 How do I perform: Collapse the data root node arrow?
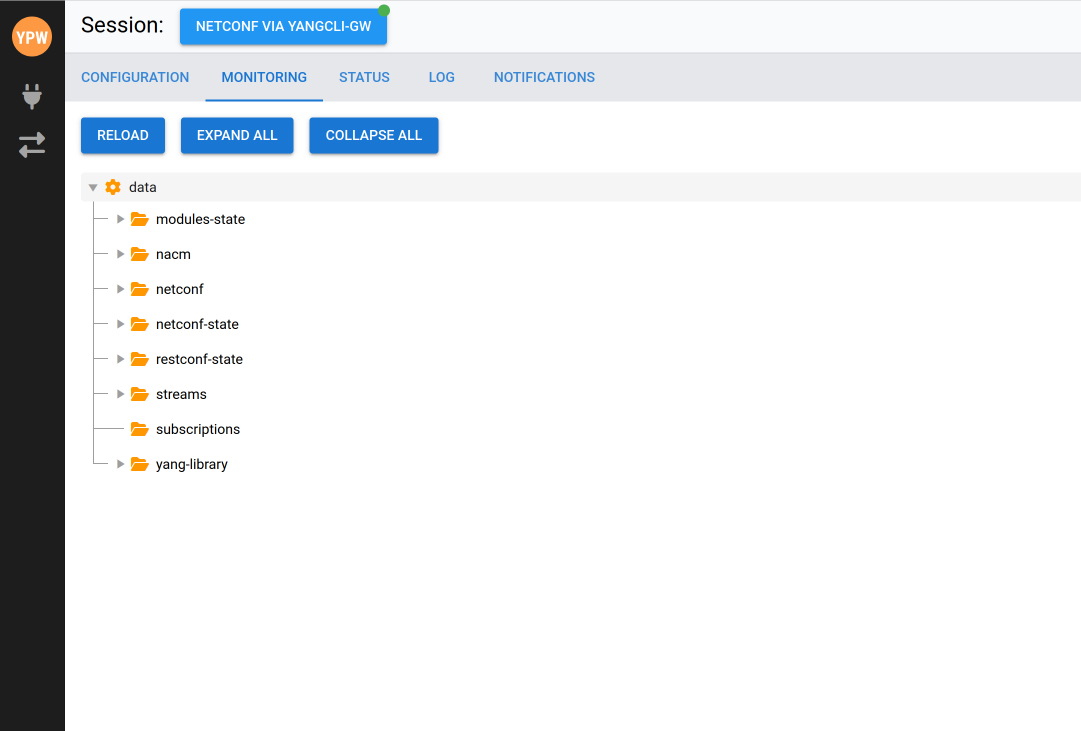(x=93, y=187)
